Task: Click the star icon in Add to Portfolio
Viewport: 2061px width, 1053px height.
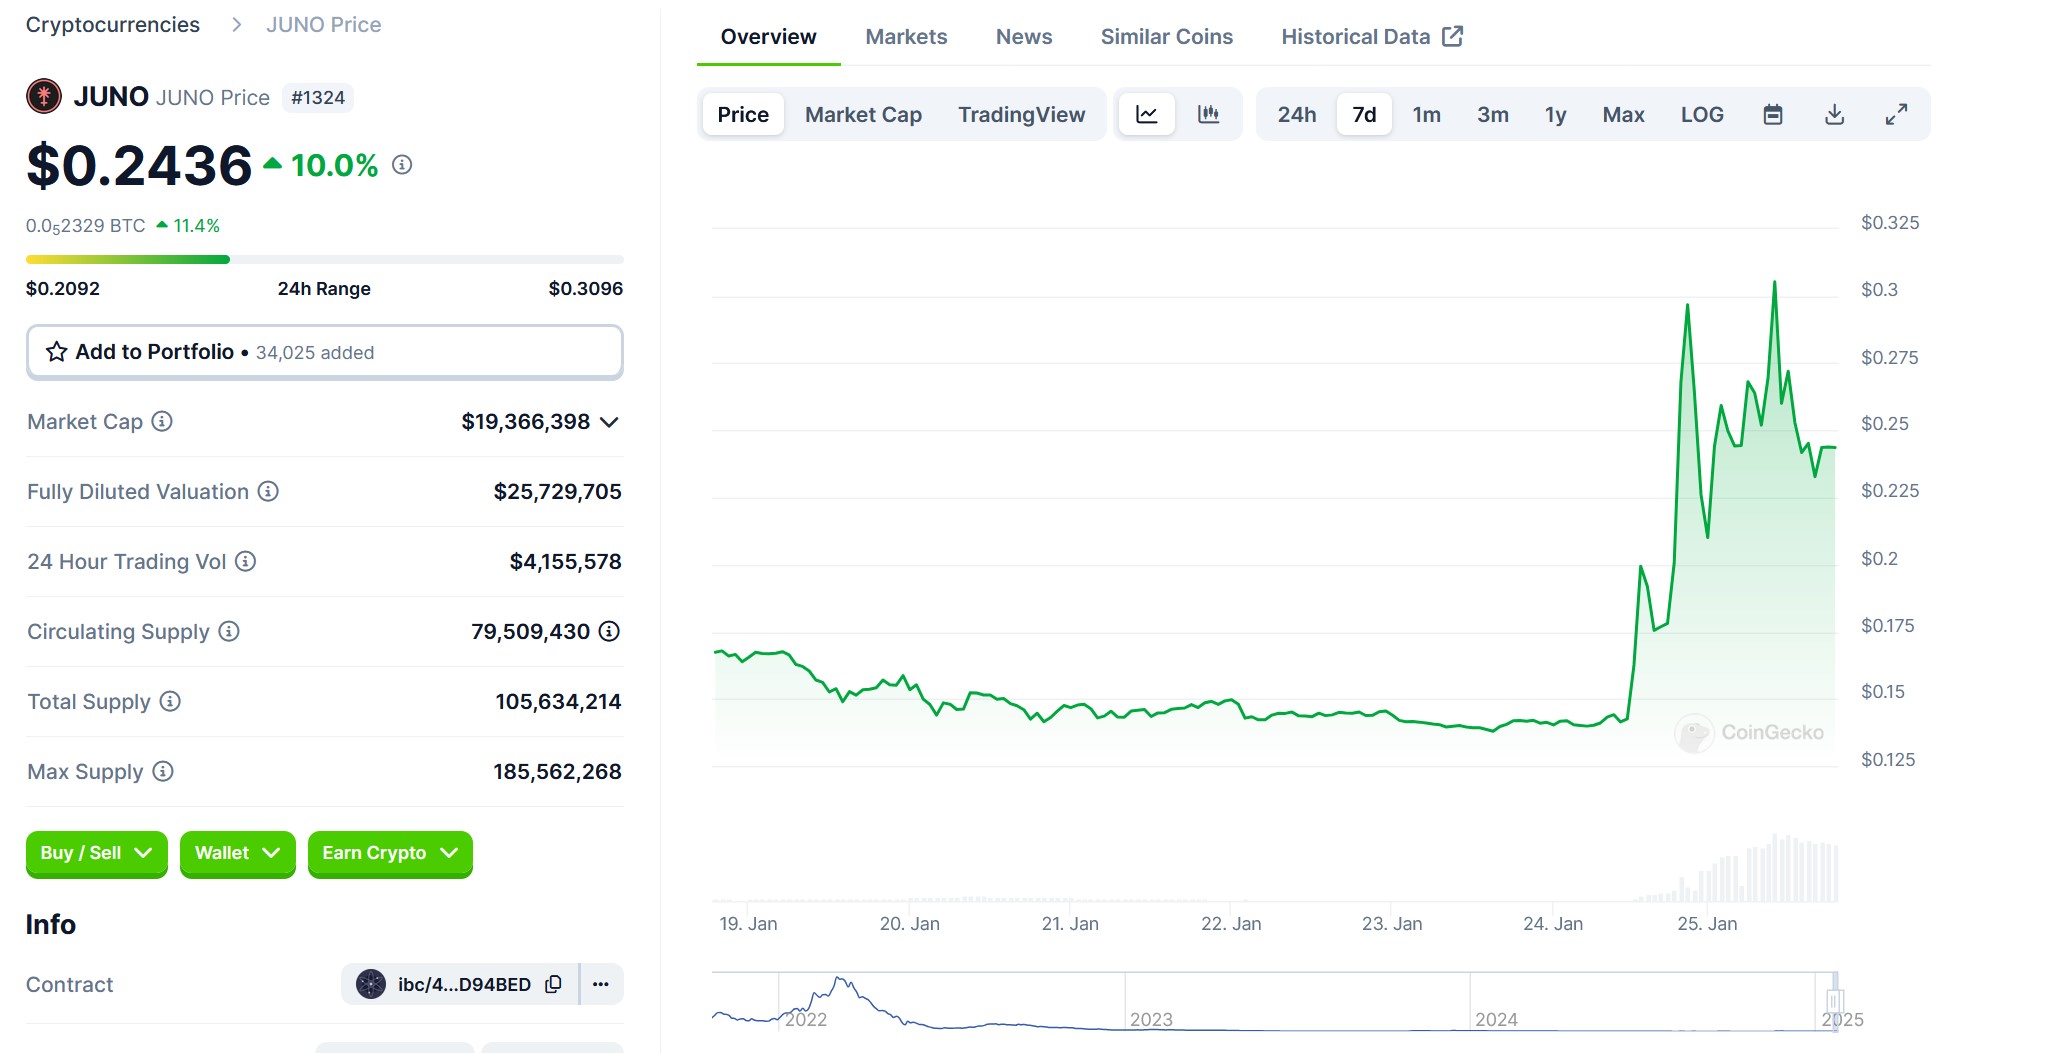Action: [57, 352]
